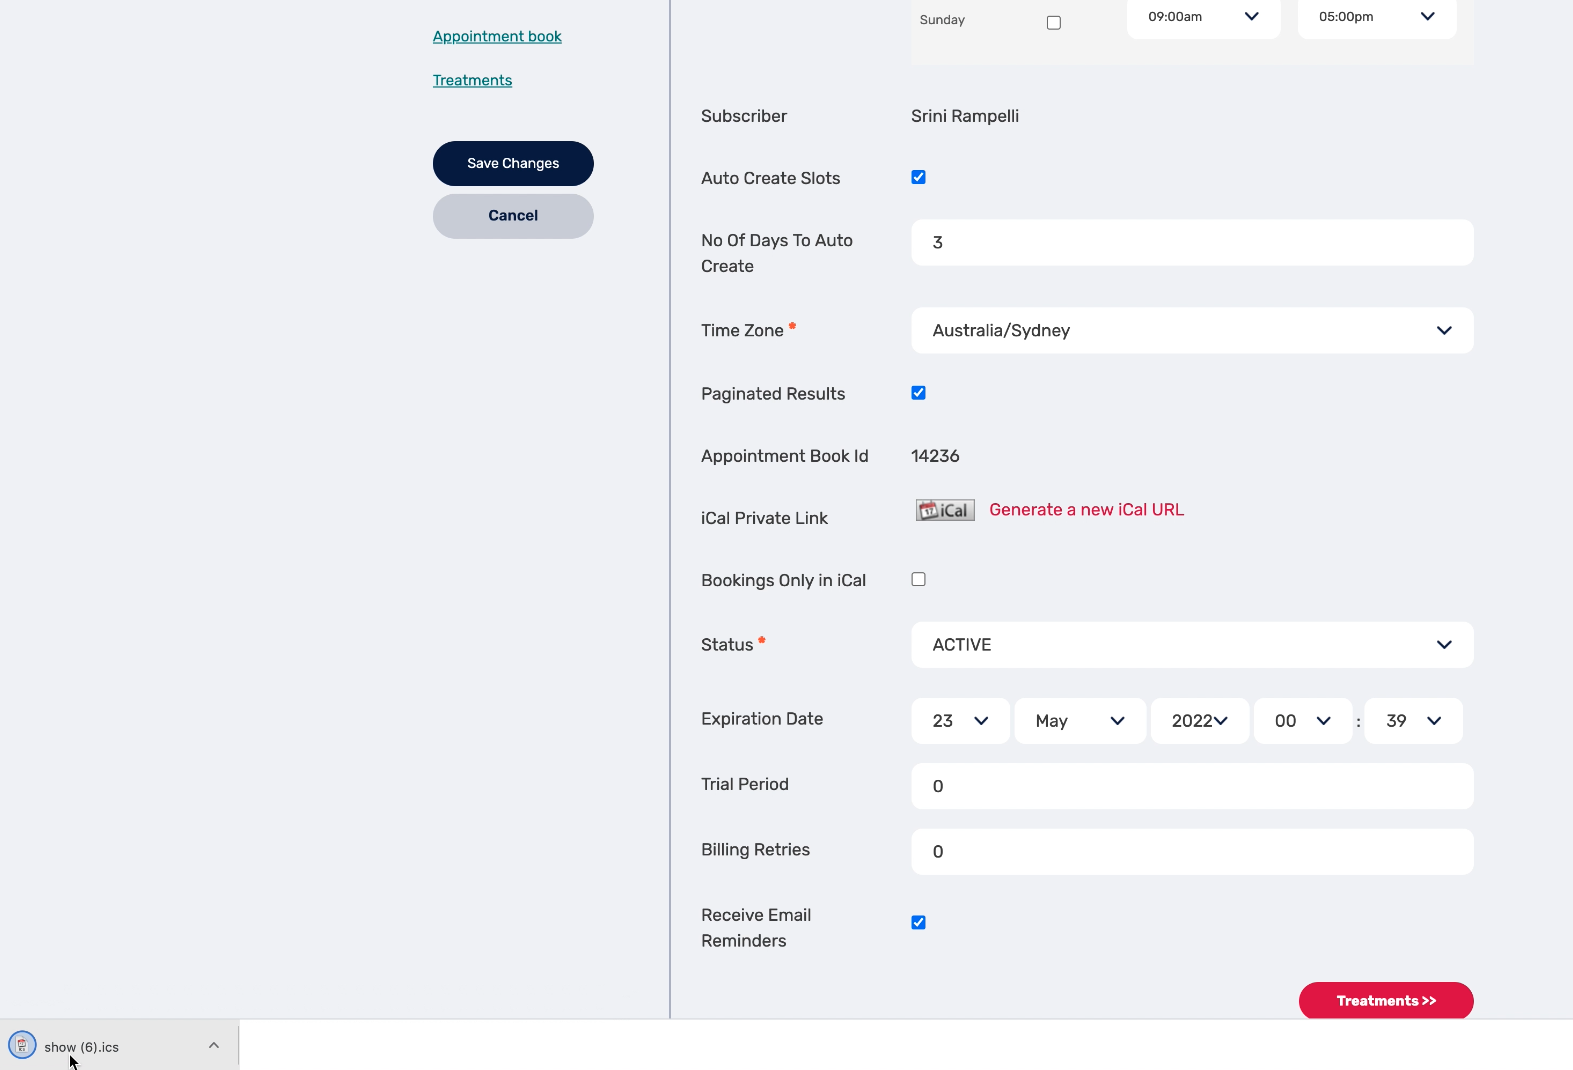Open the Time Zone dropdown

pos(1191,330)
